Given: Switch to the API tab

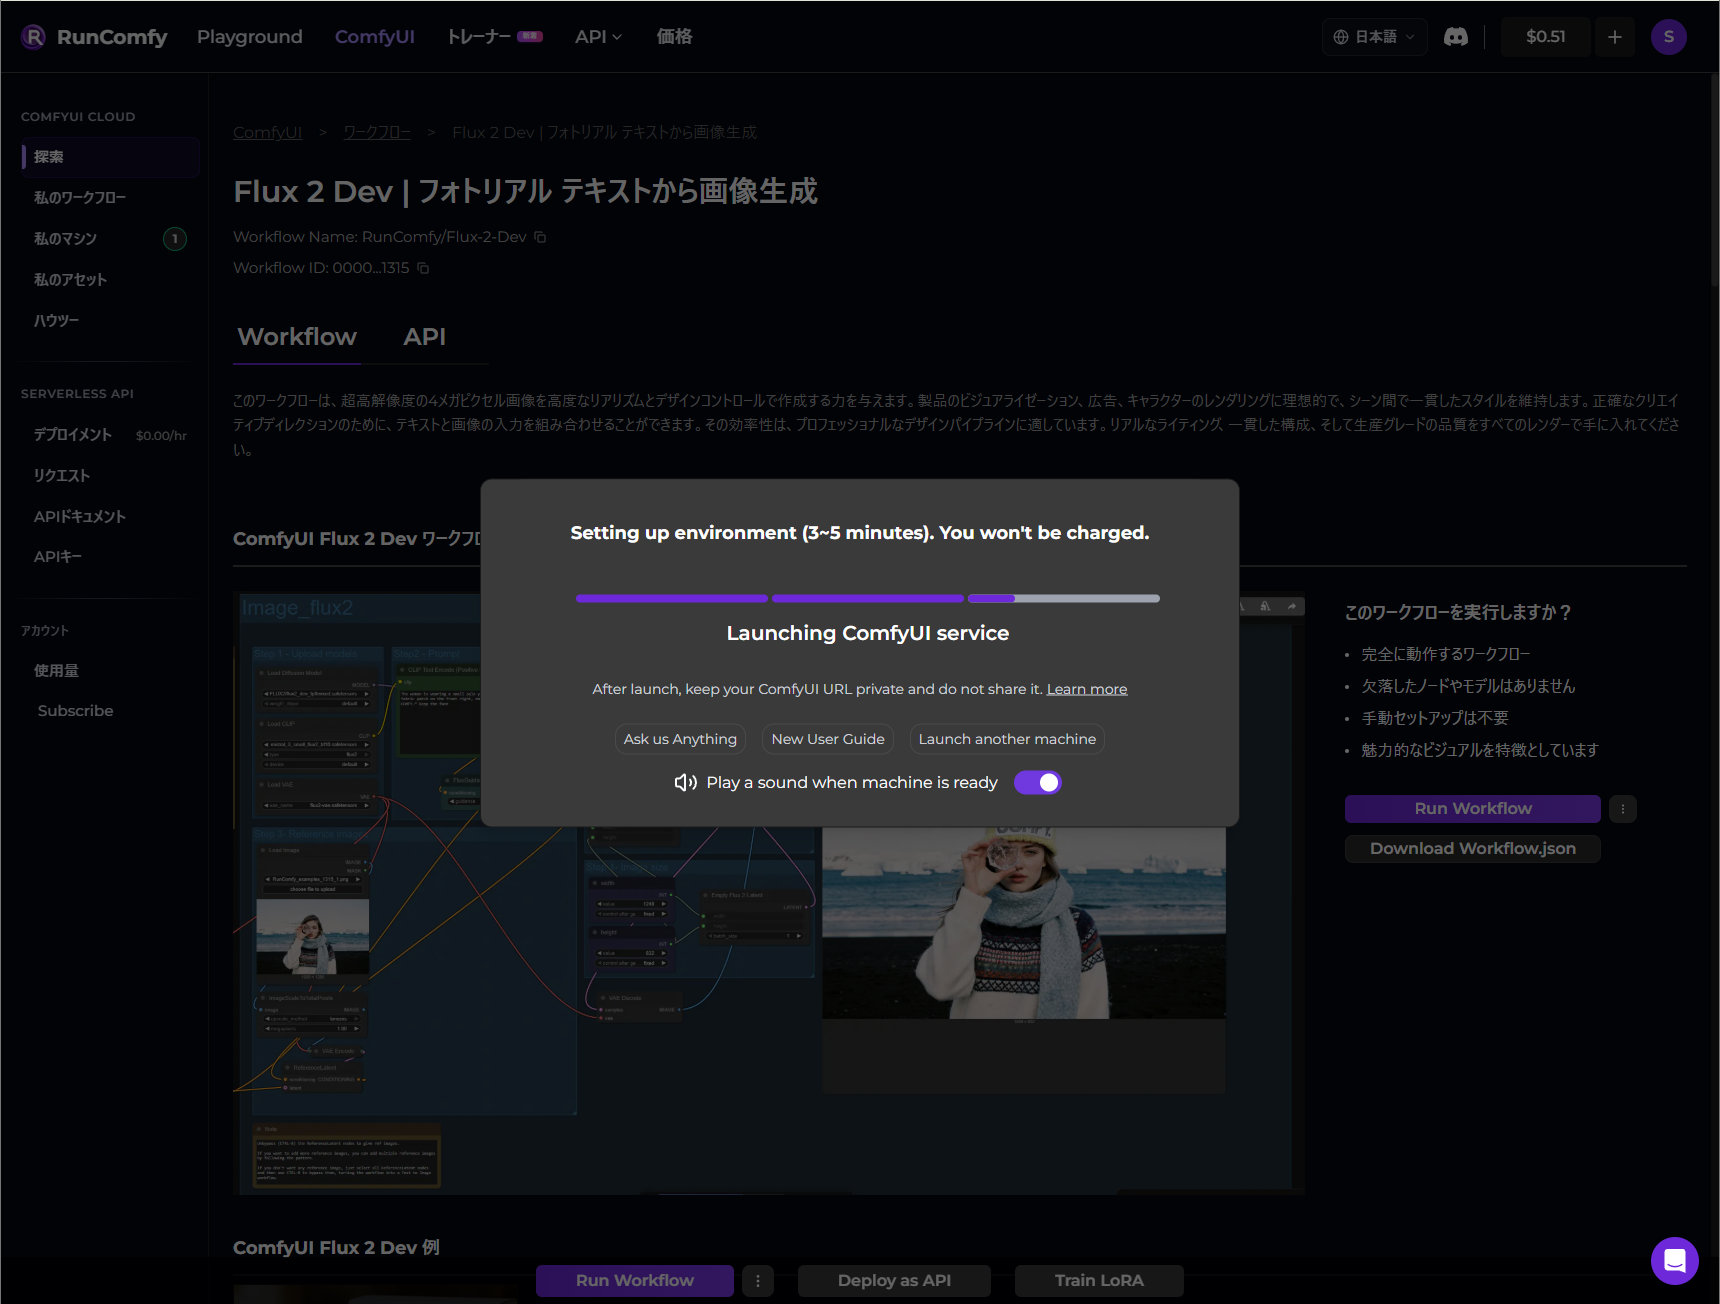Looking at the screenshot, I should 424,337.
